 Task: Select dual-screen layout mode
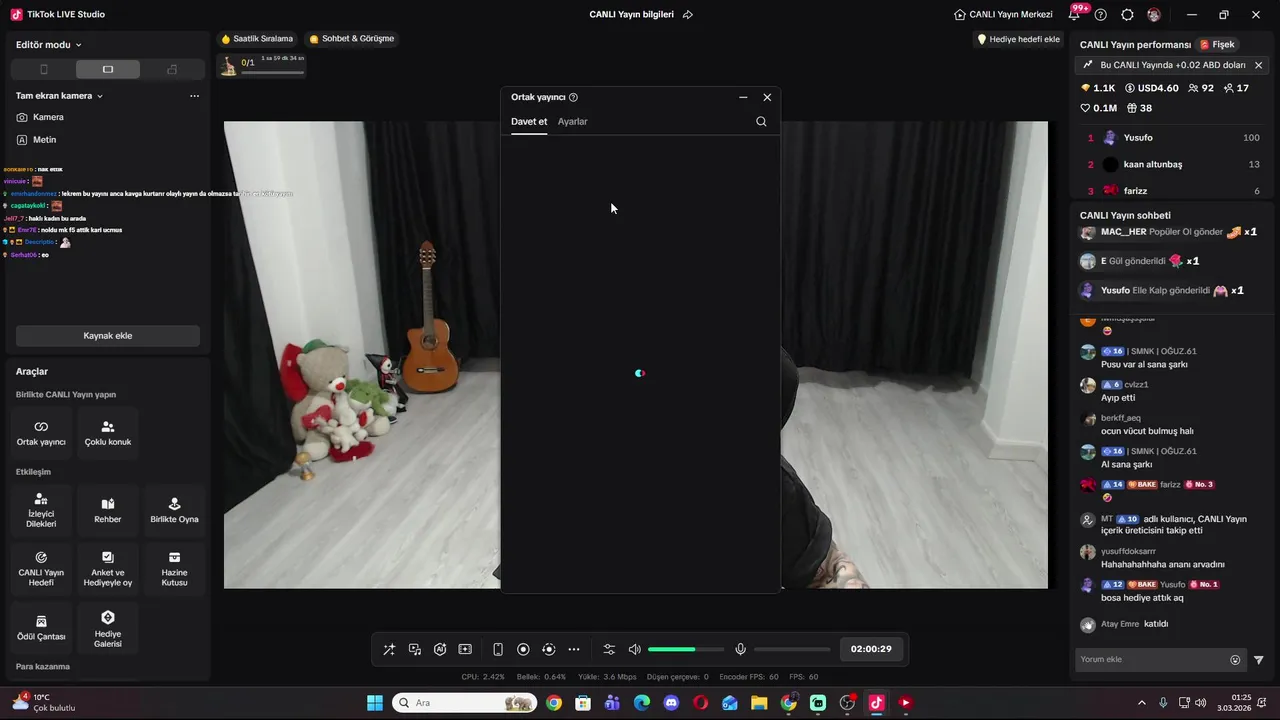tap(172, 69)
